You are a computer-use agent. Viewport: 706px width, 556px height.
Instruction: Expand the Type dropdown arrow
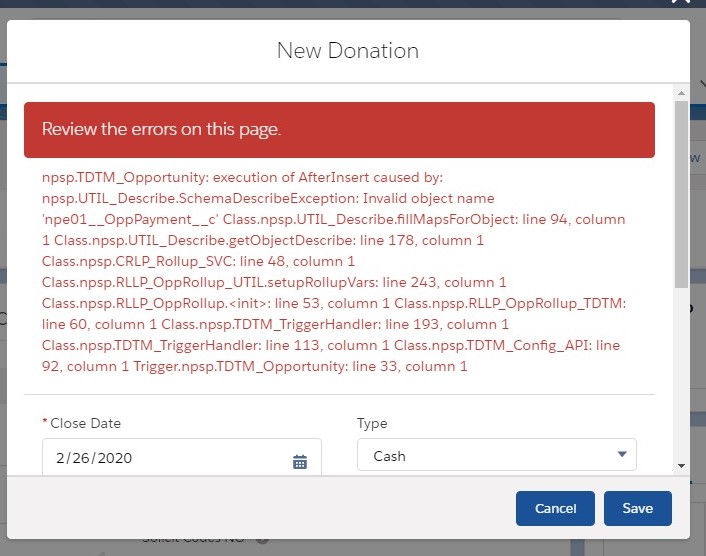tap(622, 455)
